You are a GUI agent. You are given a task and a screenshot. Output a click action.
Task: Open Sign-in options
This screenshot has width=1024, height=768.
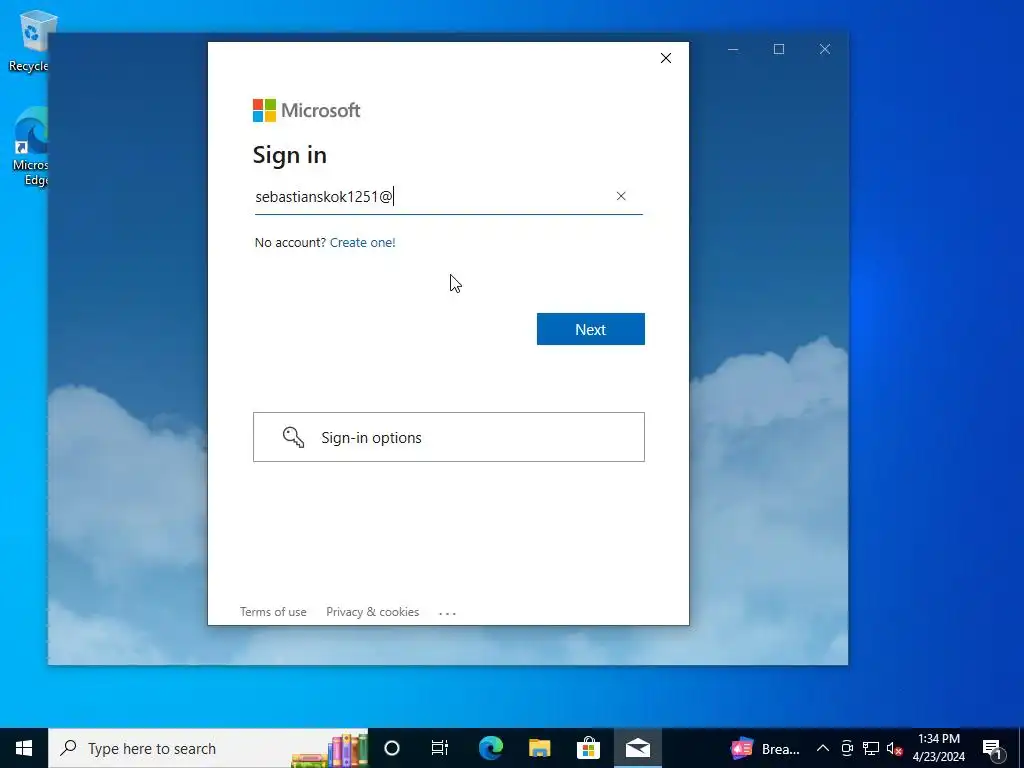point(449,437)
